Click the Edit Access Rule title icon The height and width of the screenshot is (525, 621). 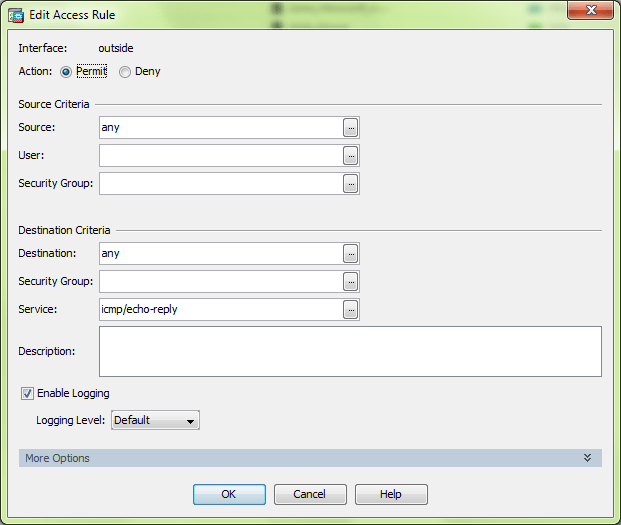[16, 15]
